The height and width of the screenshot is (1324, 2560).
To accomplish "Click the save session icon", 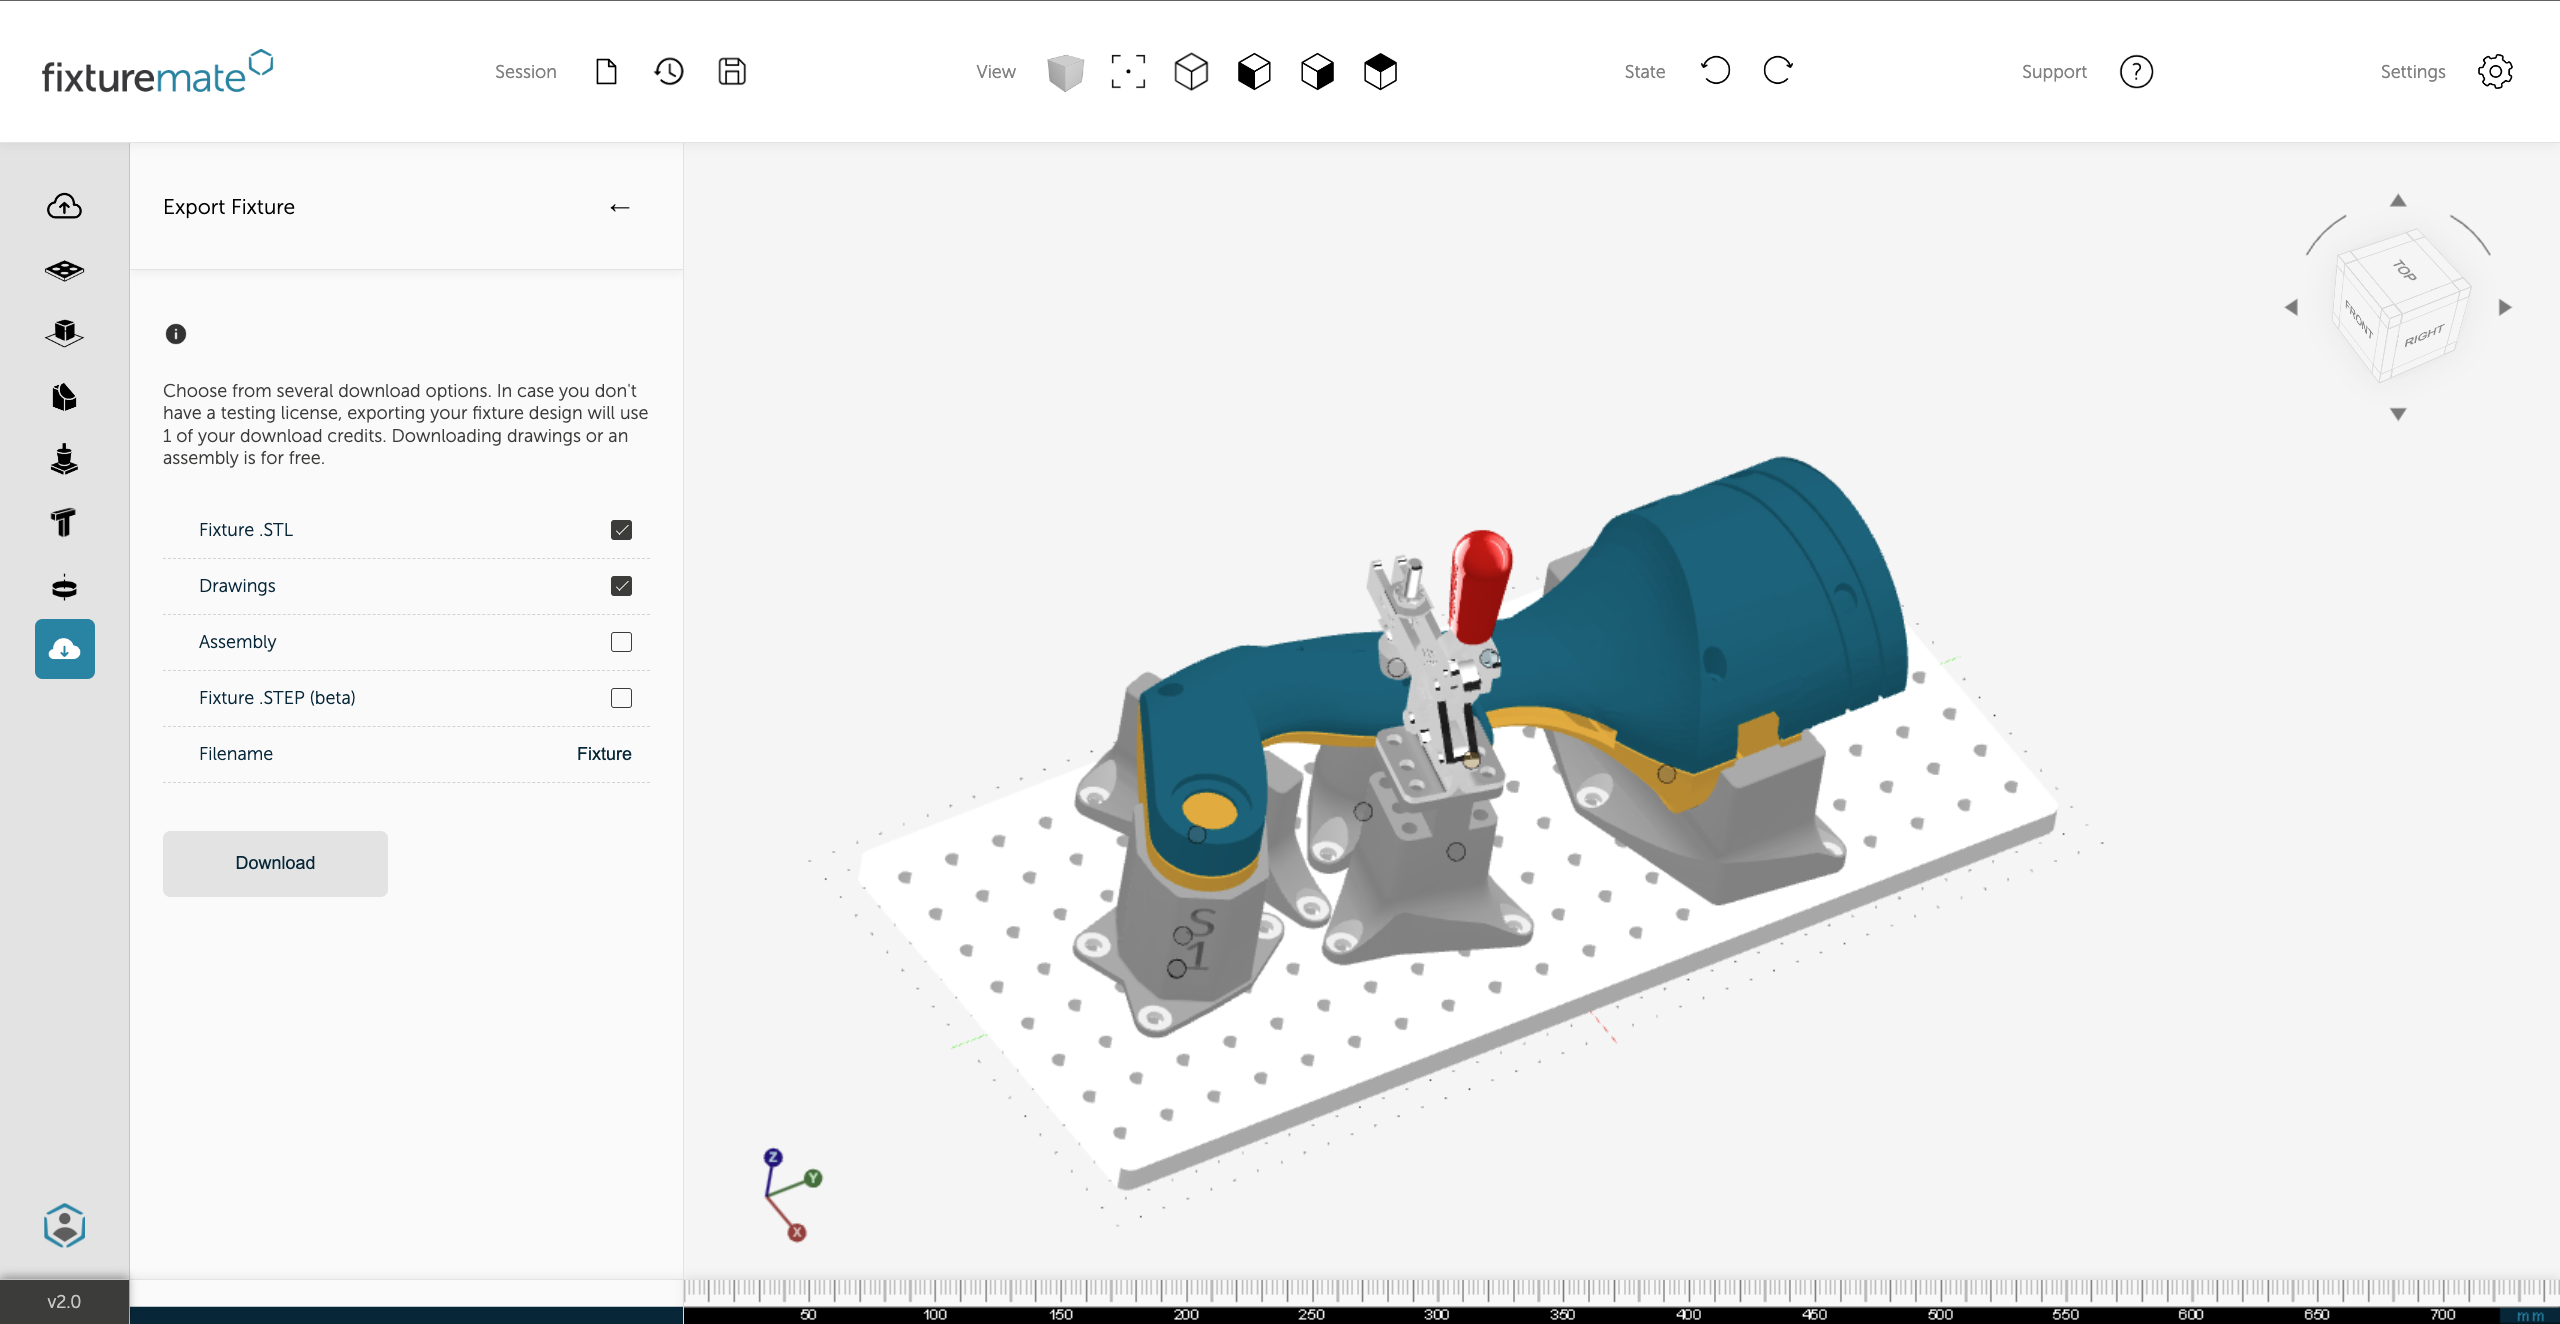I will point(731,71).
